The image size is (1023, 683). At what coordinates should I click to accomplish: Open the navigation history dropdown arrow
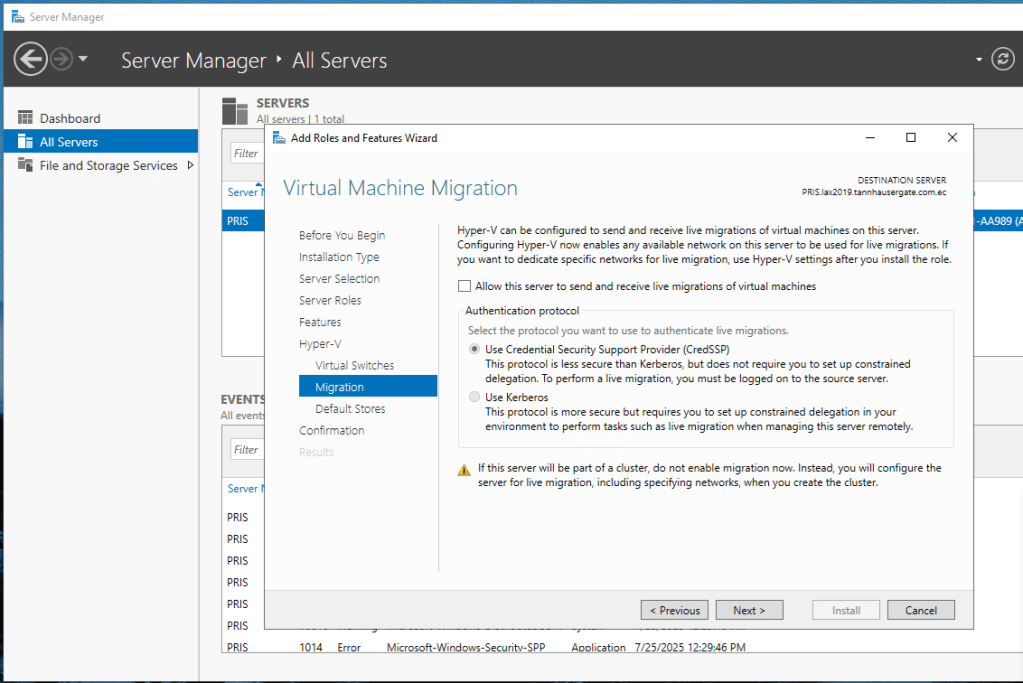(83, 60)
